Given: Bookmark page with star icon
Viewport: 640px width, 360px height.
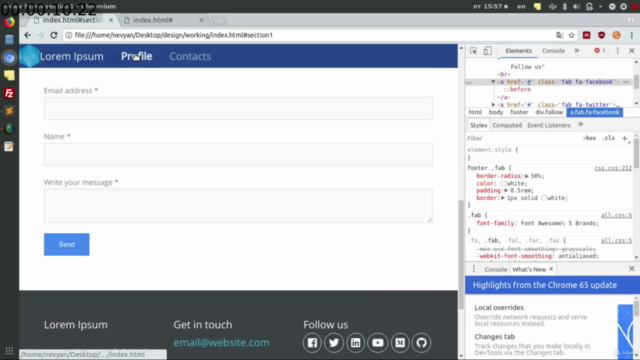Looking at the screenshot, I should point(571,35).
